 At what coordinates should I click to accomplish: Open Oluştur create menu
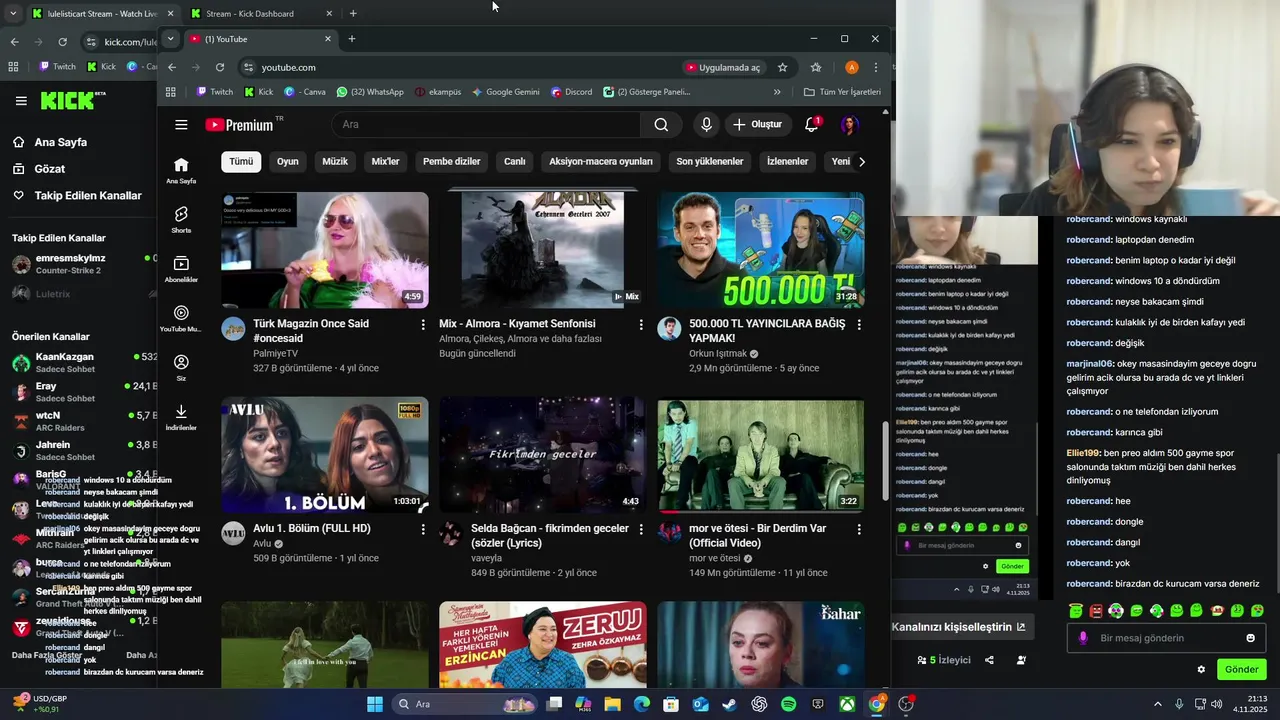(757, 125)
